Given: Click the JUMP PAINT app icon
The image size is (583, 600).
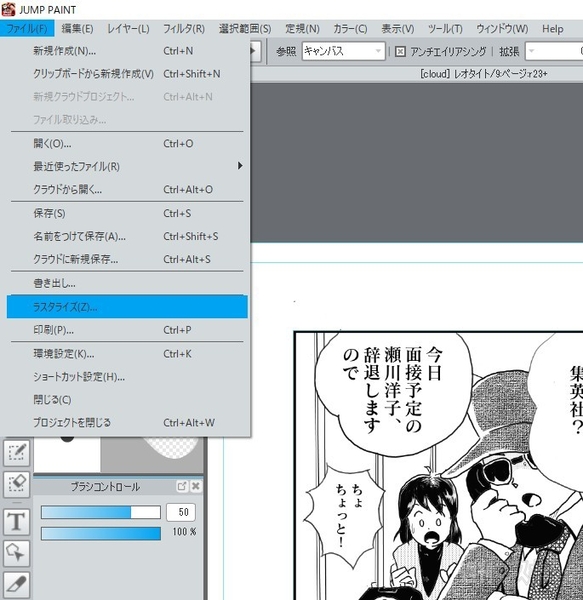Looking at the screenshot, I should click(x=8, y=9).
